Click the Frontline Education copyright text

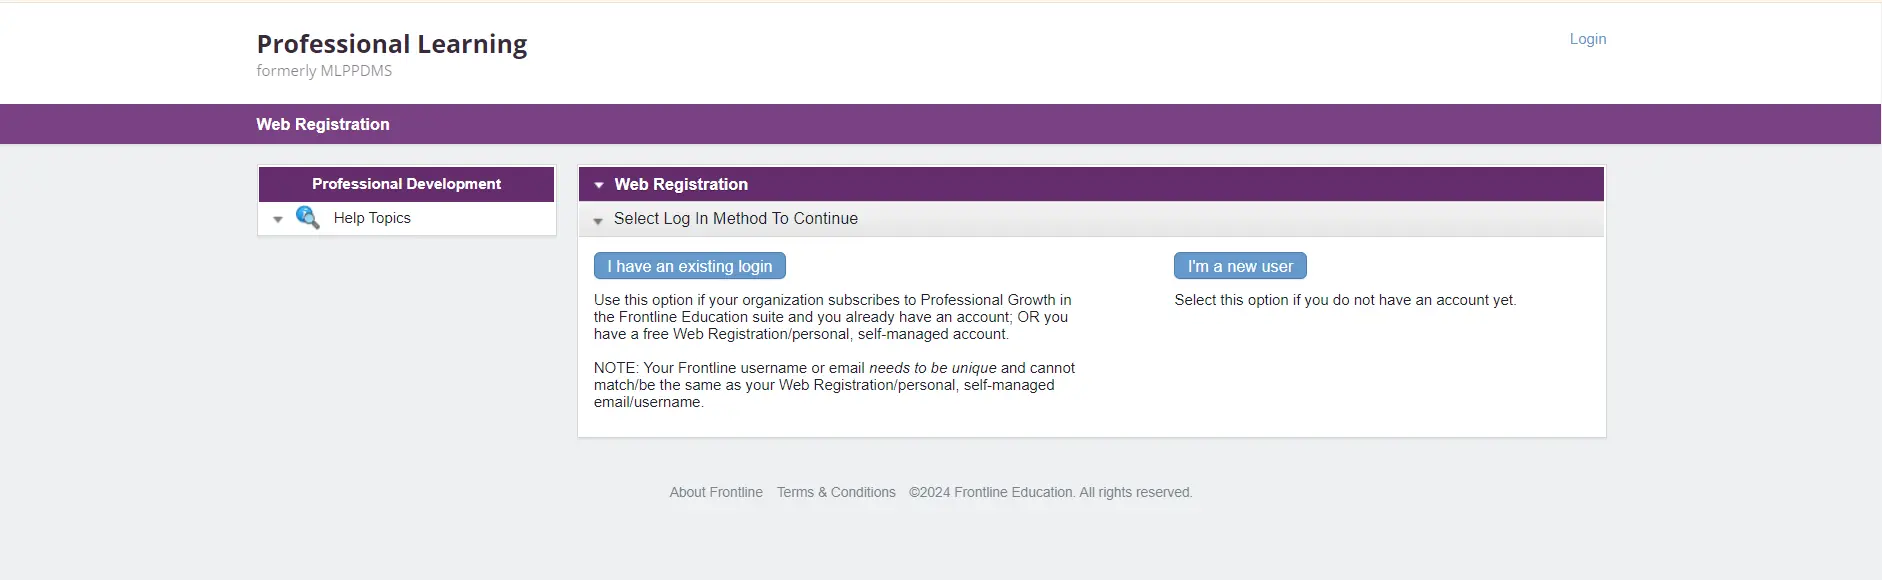click(1050, 492)
